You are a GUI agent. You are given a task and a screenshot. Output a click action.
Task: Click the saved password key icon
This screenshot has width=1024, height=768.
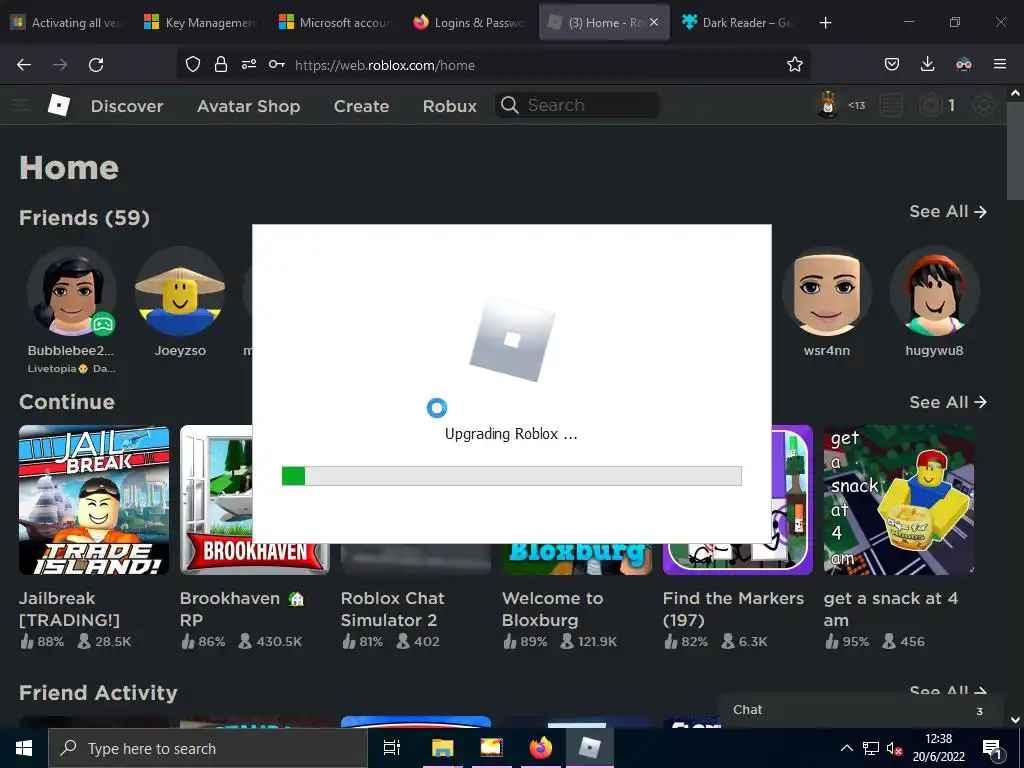tap(276, 65)
